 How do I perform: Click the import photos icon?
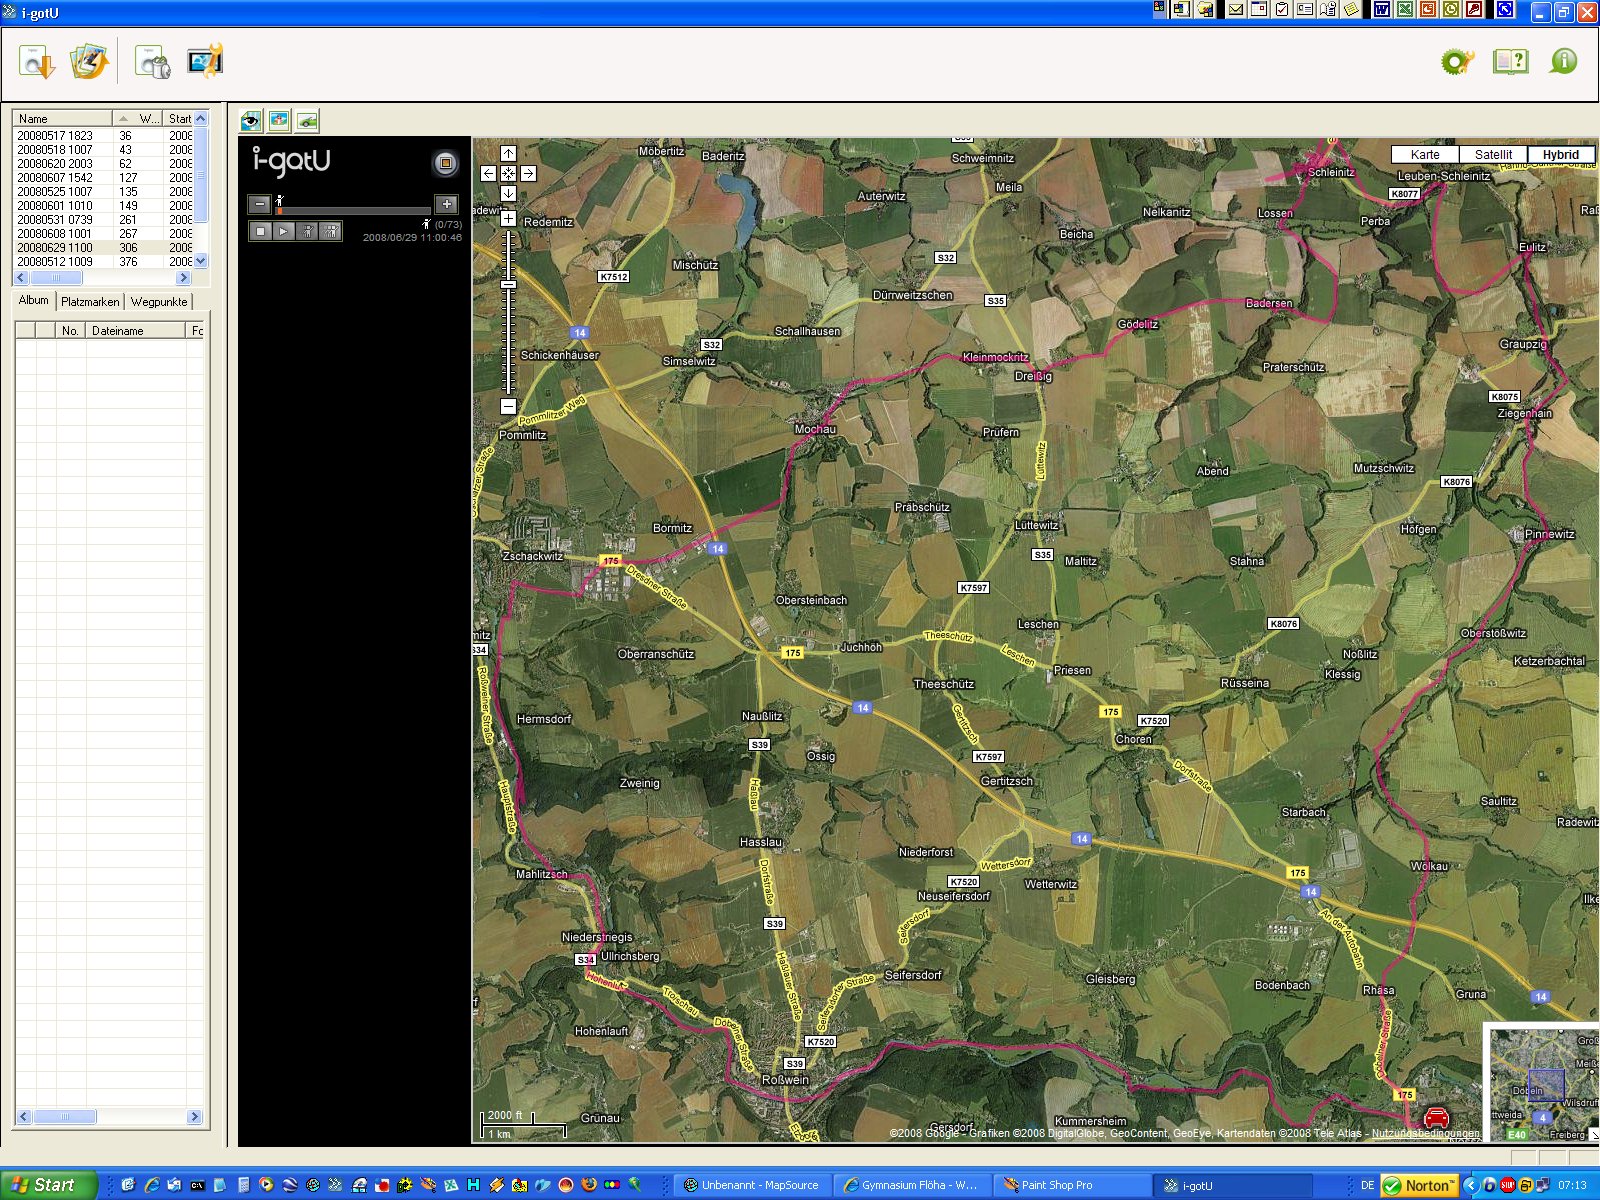88,61
